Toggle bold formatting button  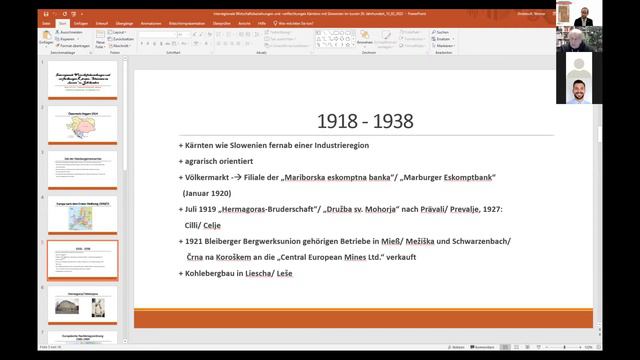coord(142,43)
